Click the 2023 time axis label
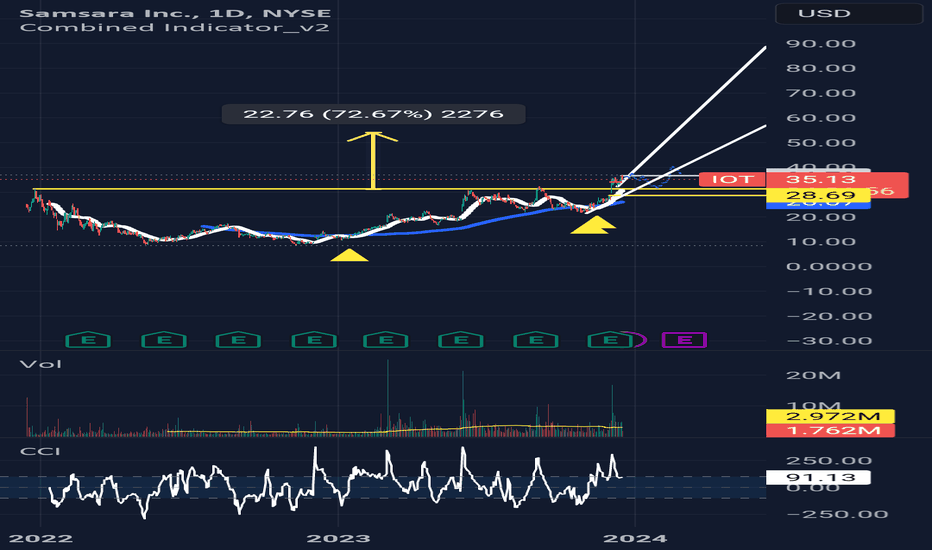 338,539
